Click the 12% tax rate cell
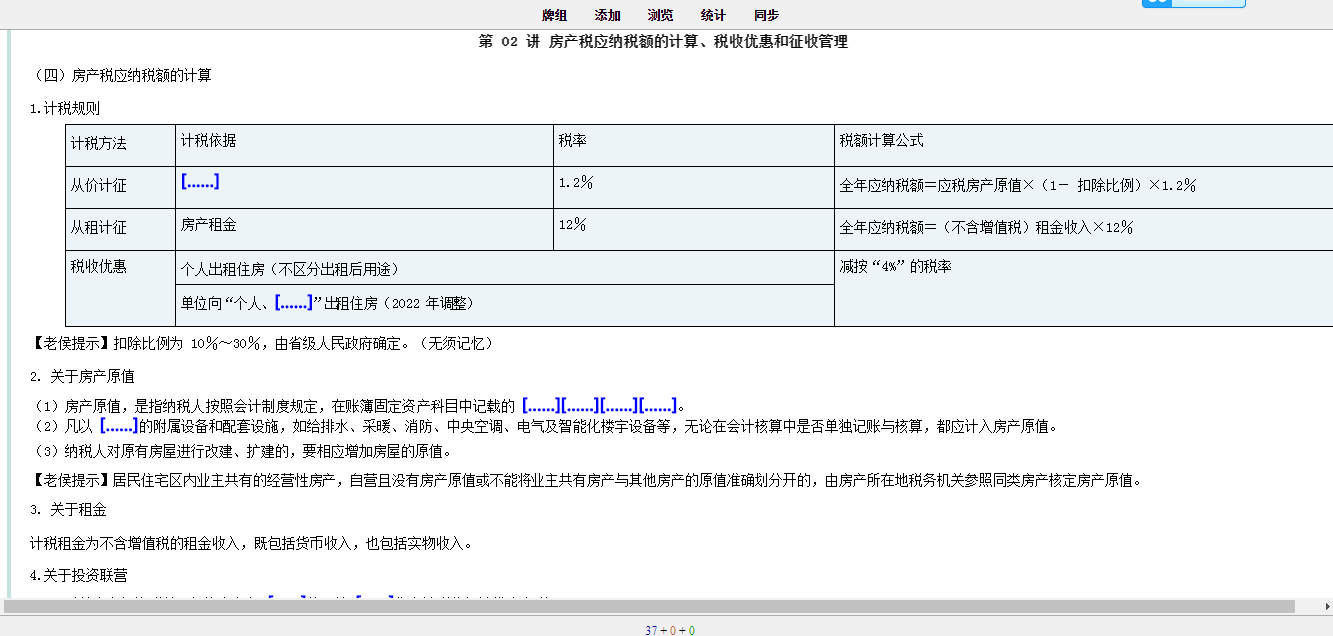Viewport: 1333px width, 636px height. 694,229
